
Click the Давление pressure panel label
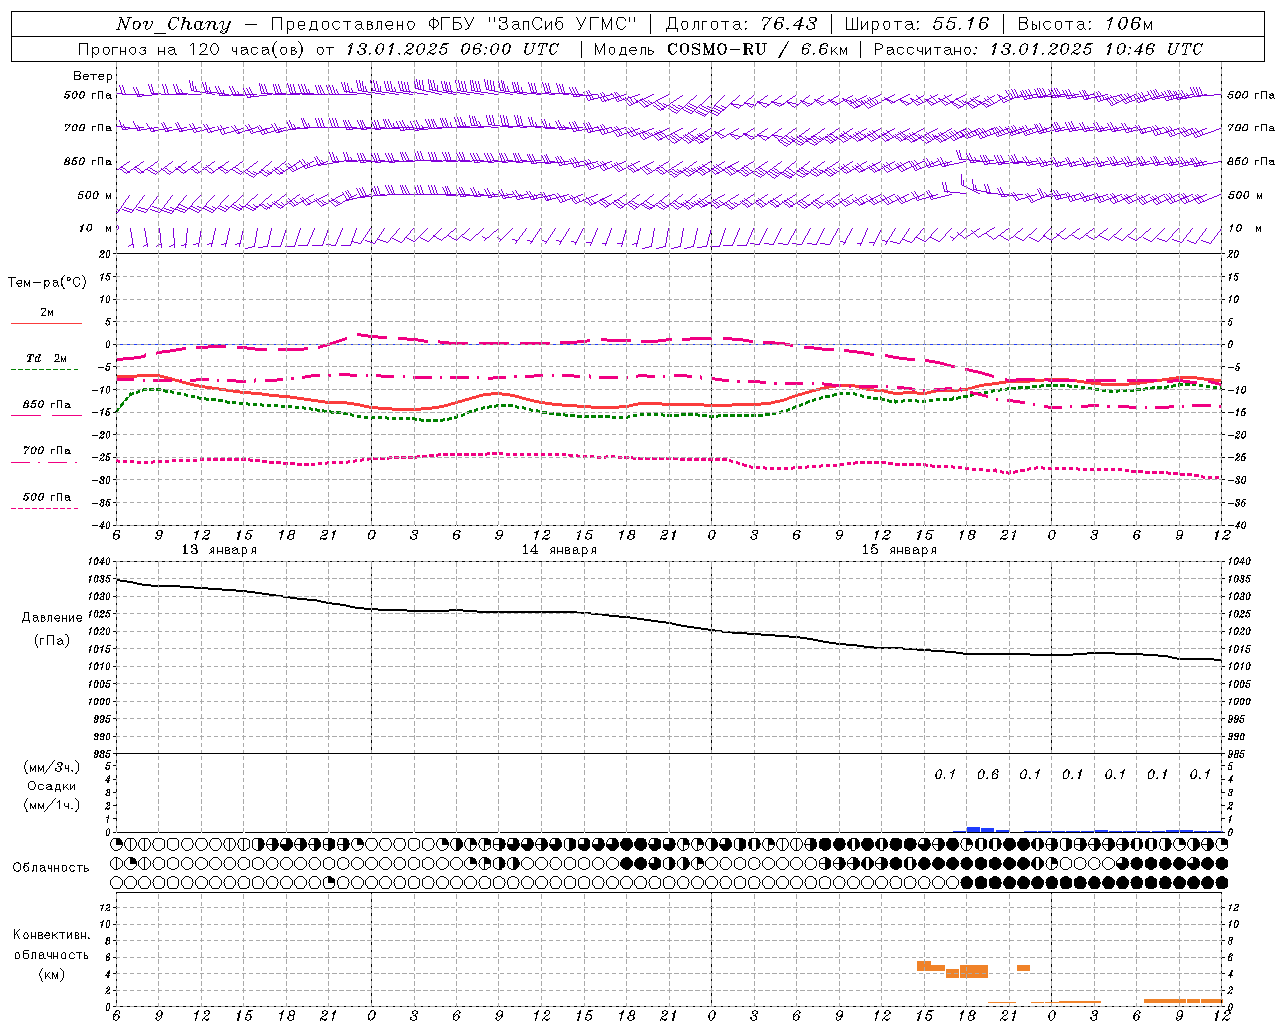pyautogui.click(x=52, y=618)
